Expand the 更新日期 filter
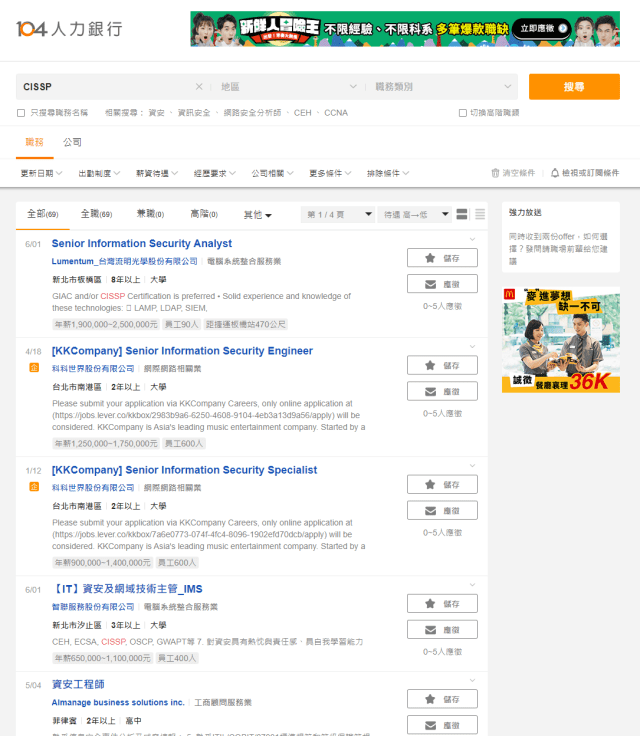 [x=41, y=173]
